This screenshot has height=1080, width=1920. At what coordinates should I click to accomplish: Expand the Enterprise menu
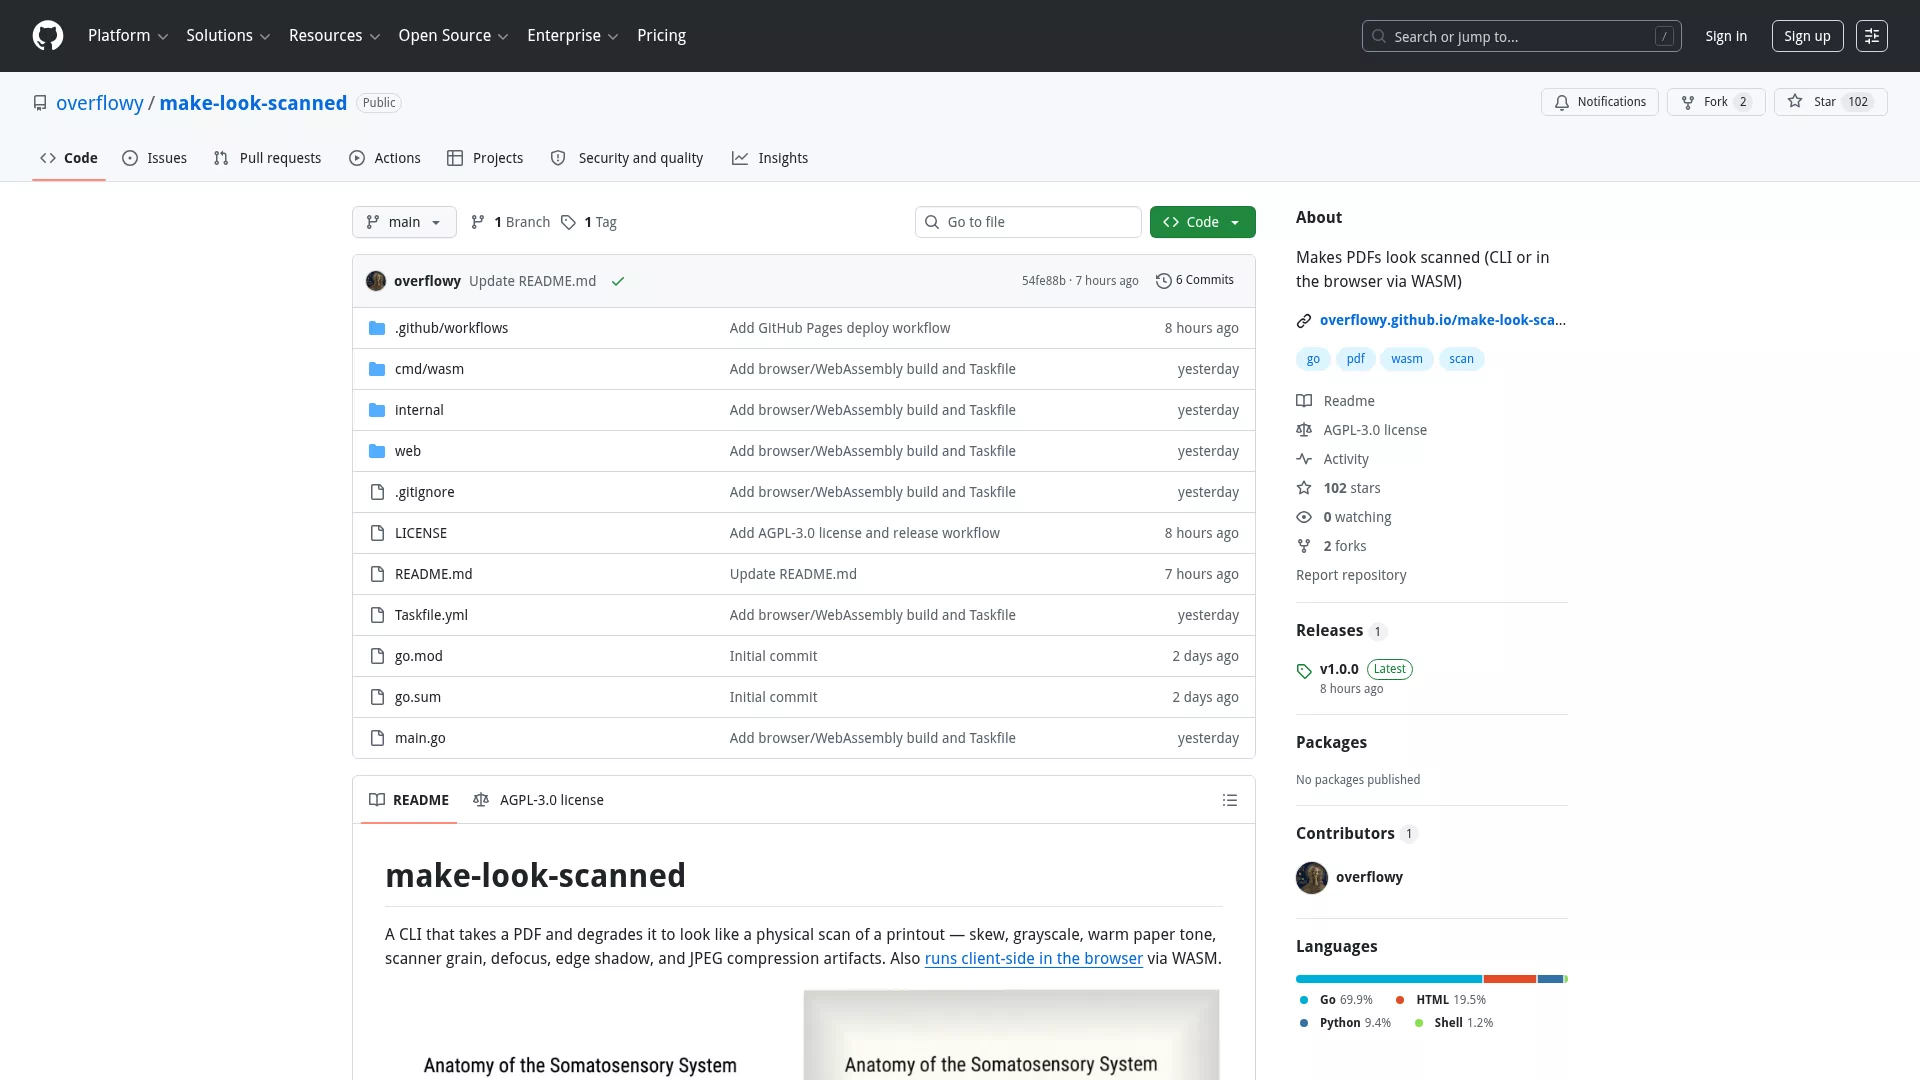click(x=572, y=36)
